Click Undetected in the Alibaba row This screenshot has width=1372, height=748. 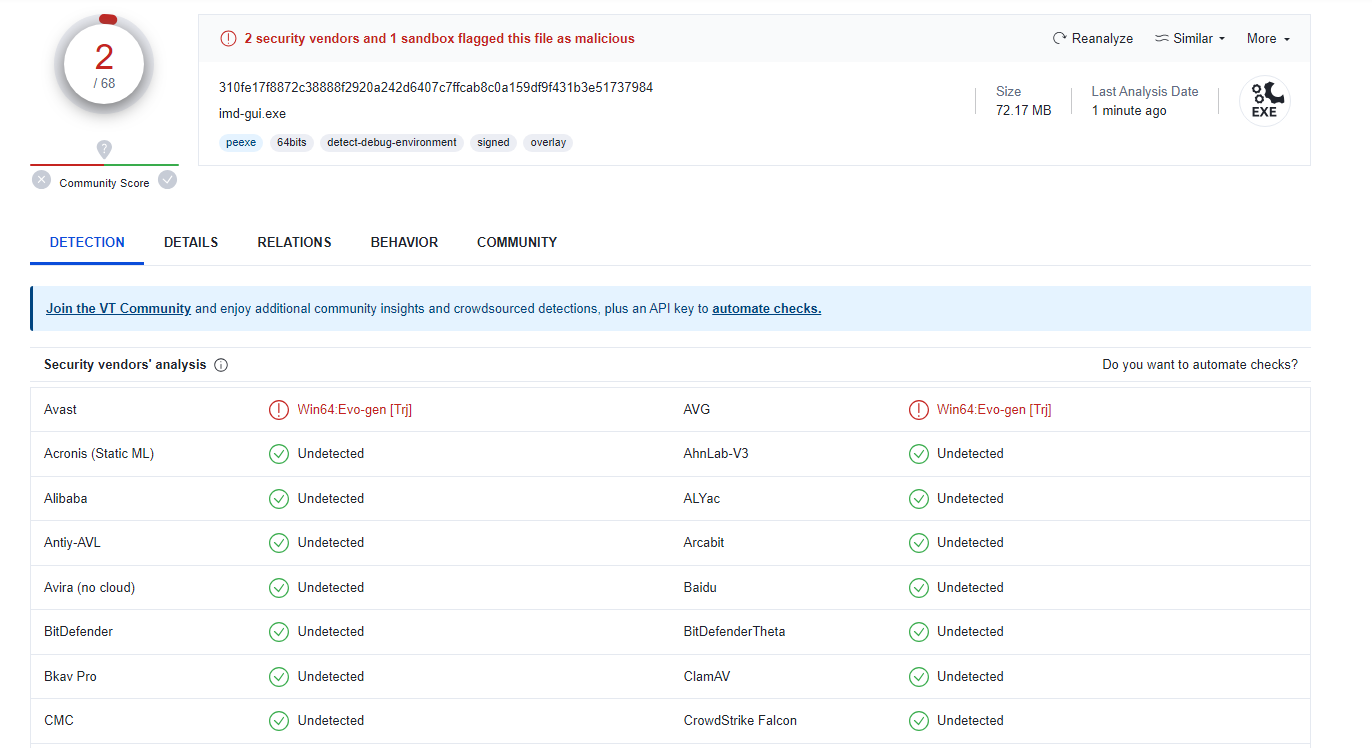(331, 499)
